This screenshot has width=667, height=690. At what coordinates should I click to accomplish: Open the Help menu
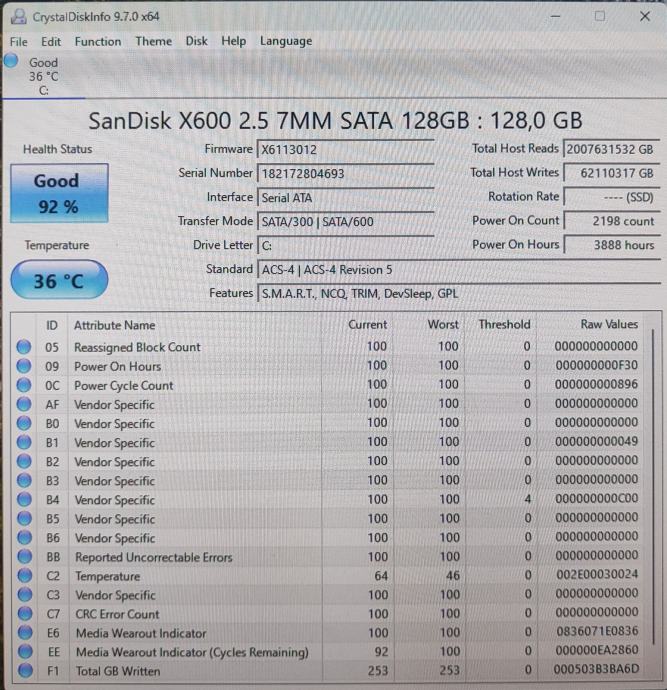tap(234, 41)
